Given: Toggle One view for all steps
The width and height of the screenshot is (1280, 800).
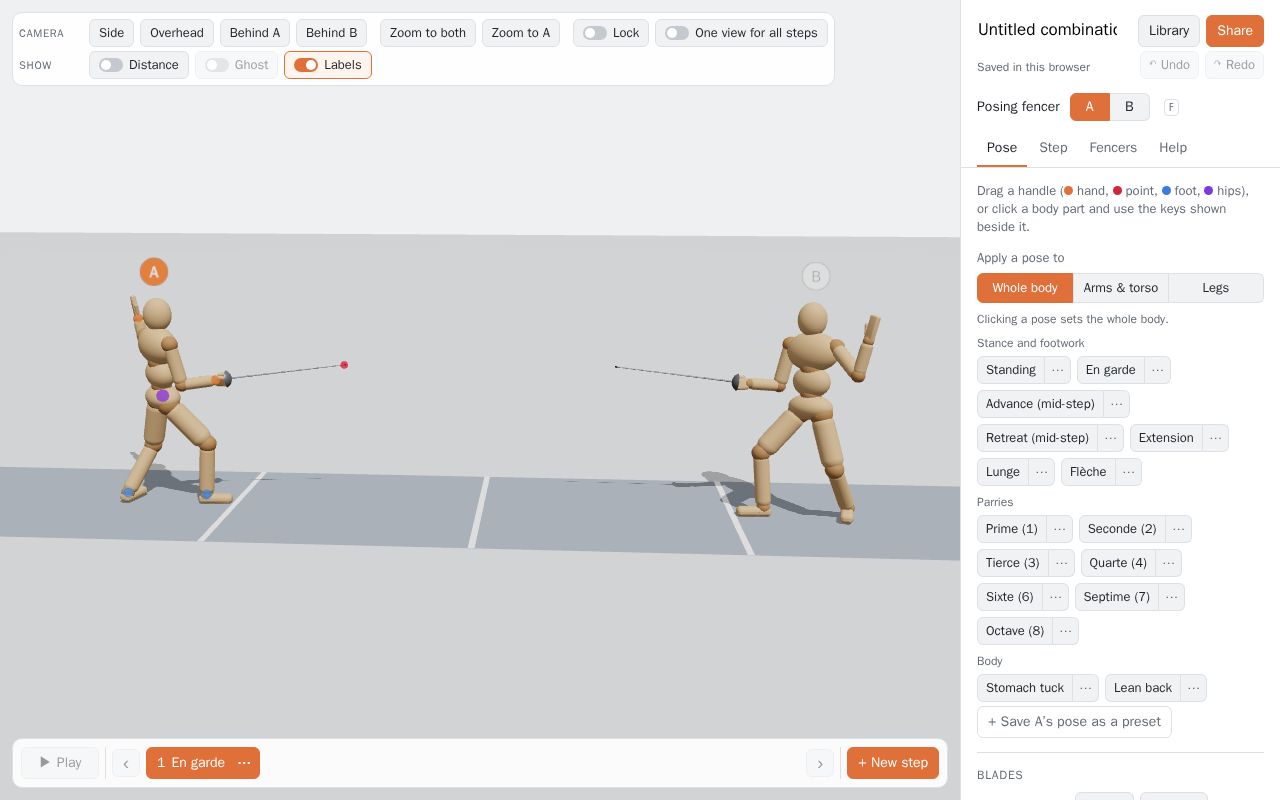Looking at the screenshot, I should [x=741, y=33].
